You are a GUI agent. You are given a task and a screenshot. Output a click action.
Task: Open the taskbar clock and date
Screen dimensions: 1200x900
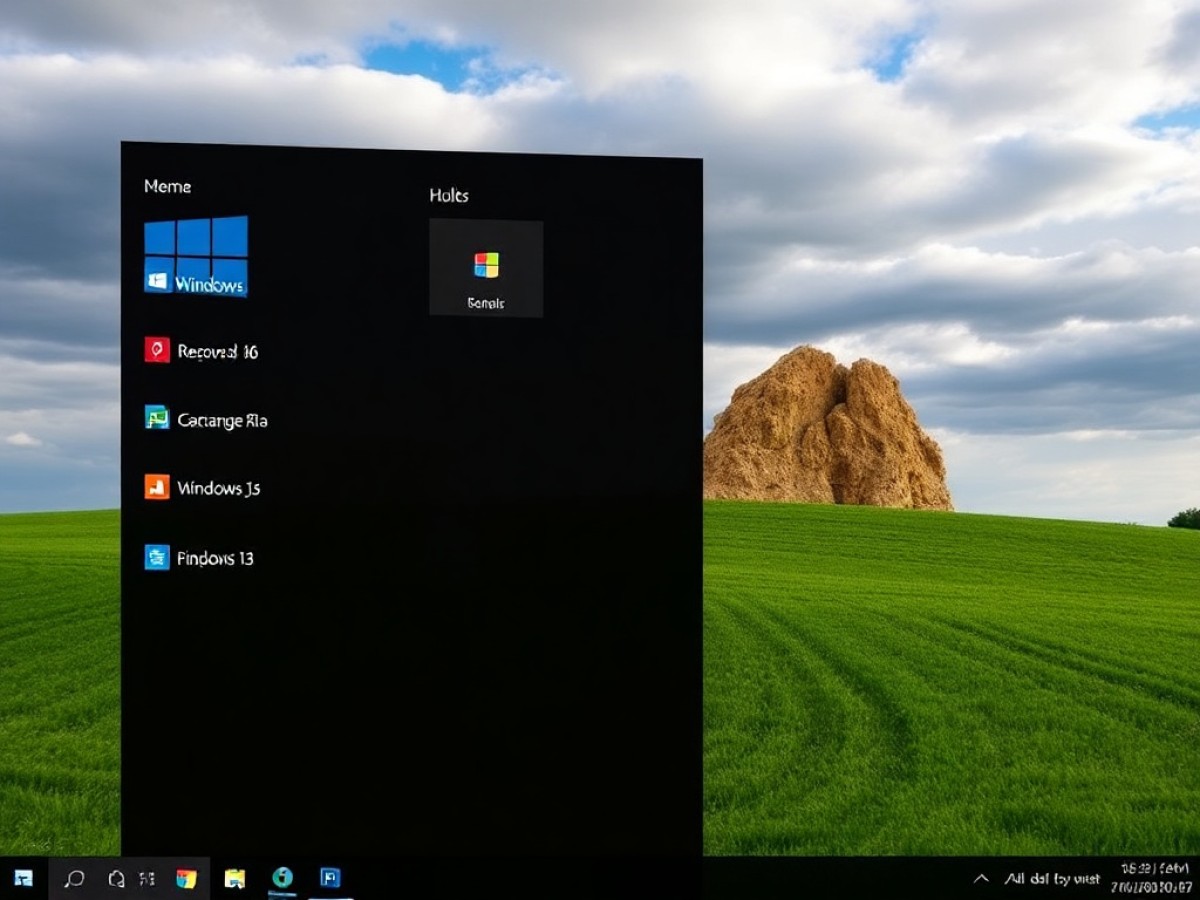tap(1155, 878)
